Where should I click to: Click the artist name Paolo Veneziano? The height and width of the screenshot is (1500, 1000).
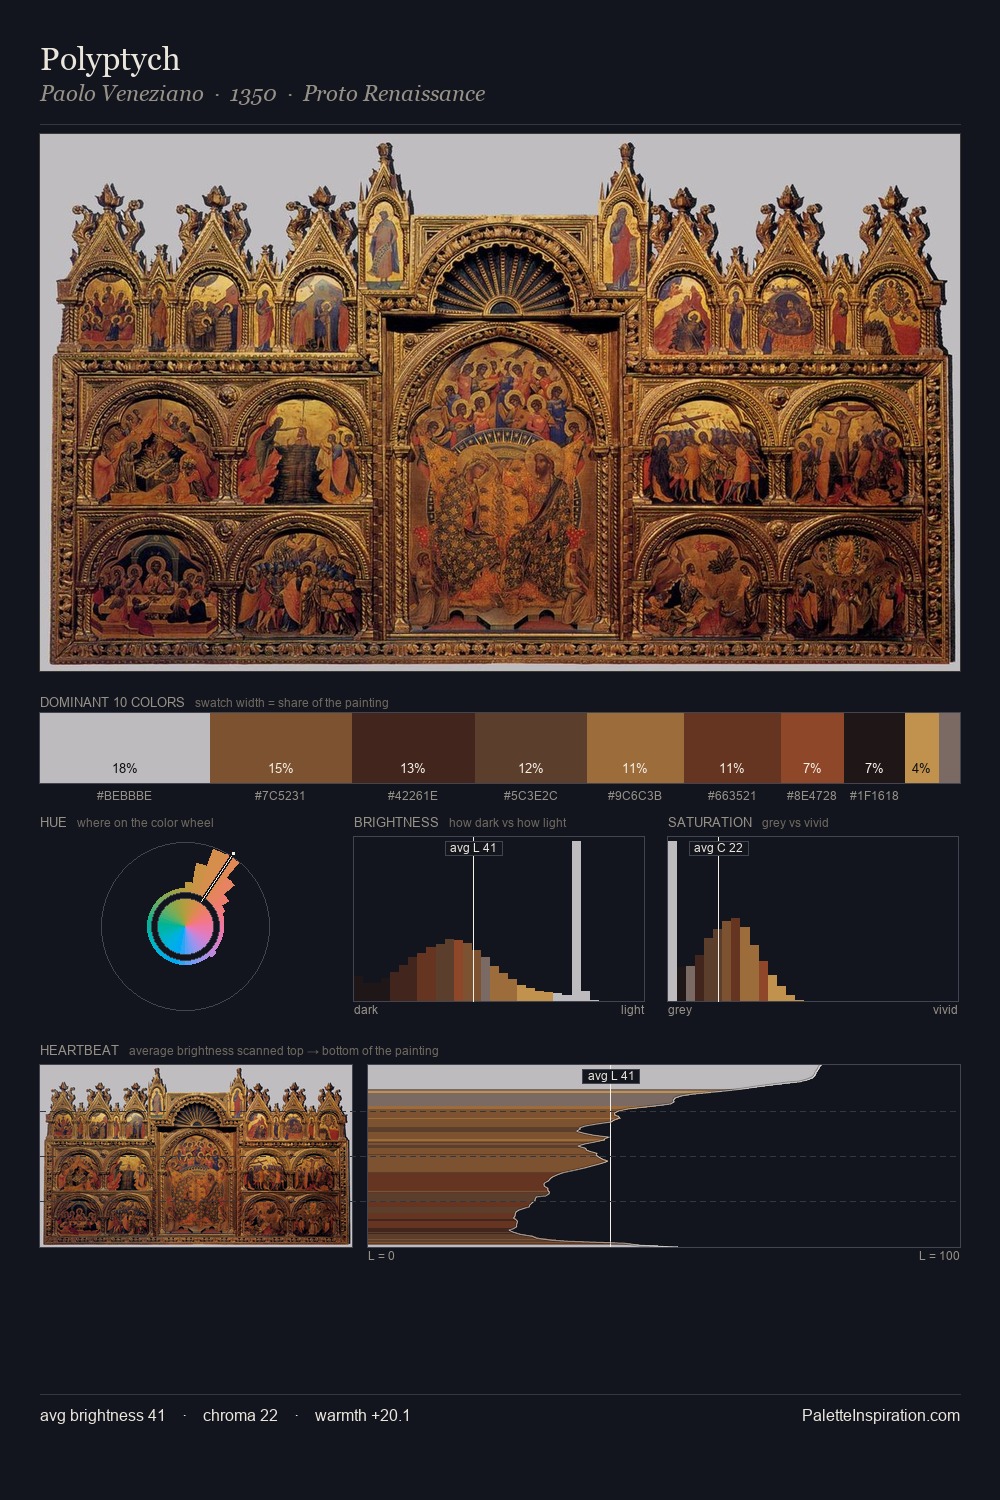pyautogui.click(x=121, y=94)
